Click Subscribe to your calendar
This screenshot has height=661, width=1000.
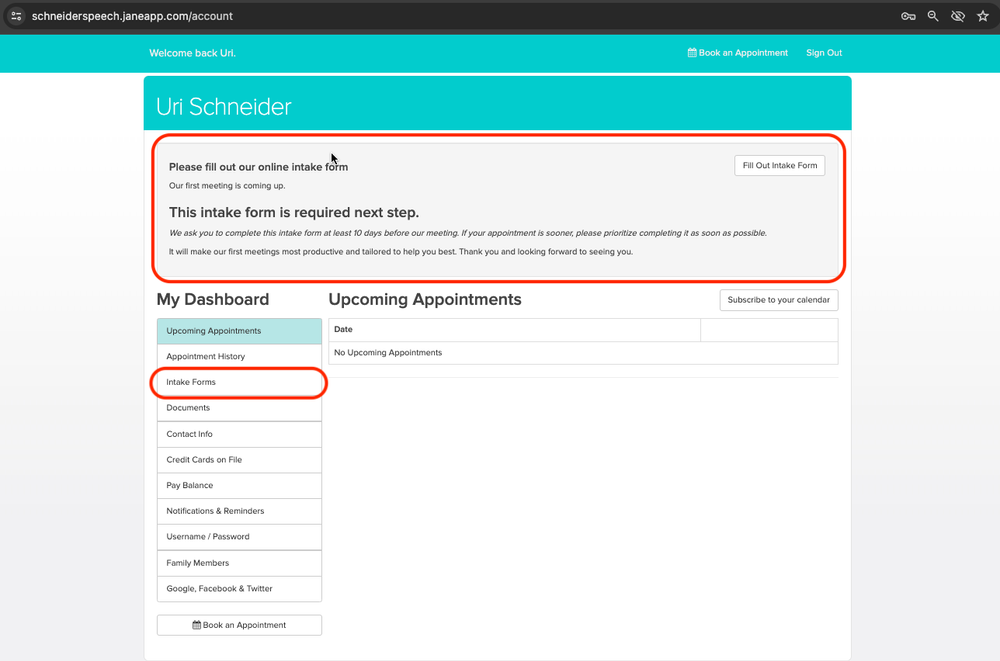[778, 299]
